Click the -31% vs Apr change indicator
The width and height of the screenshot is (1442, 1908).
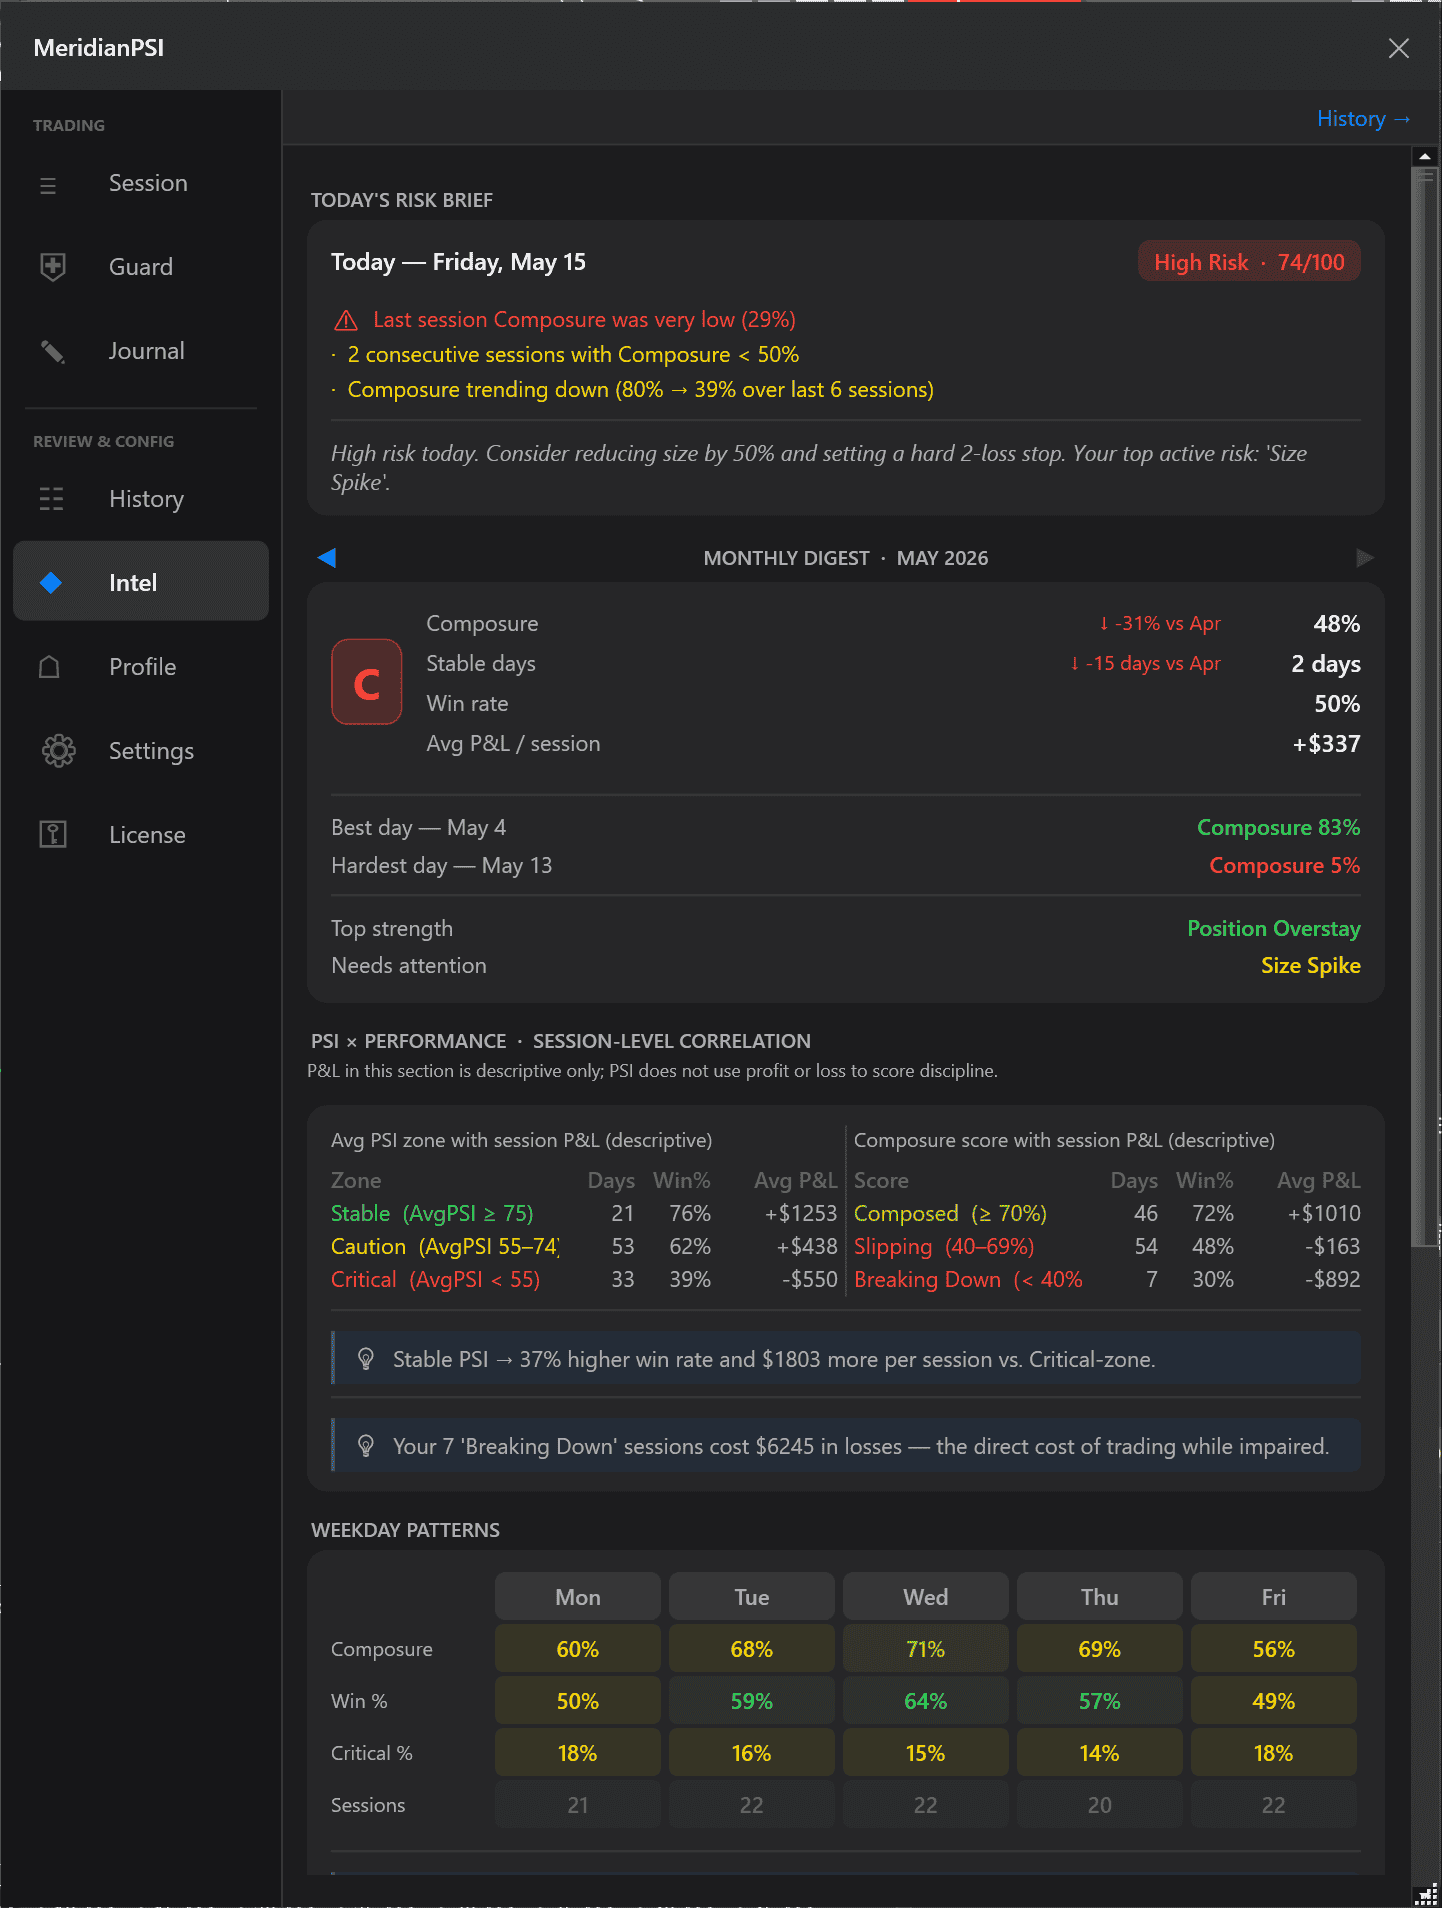point(1159,623)
